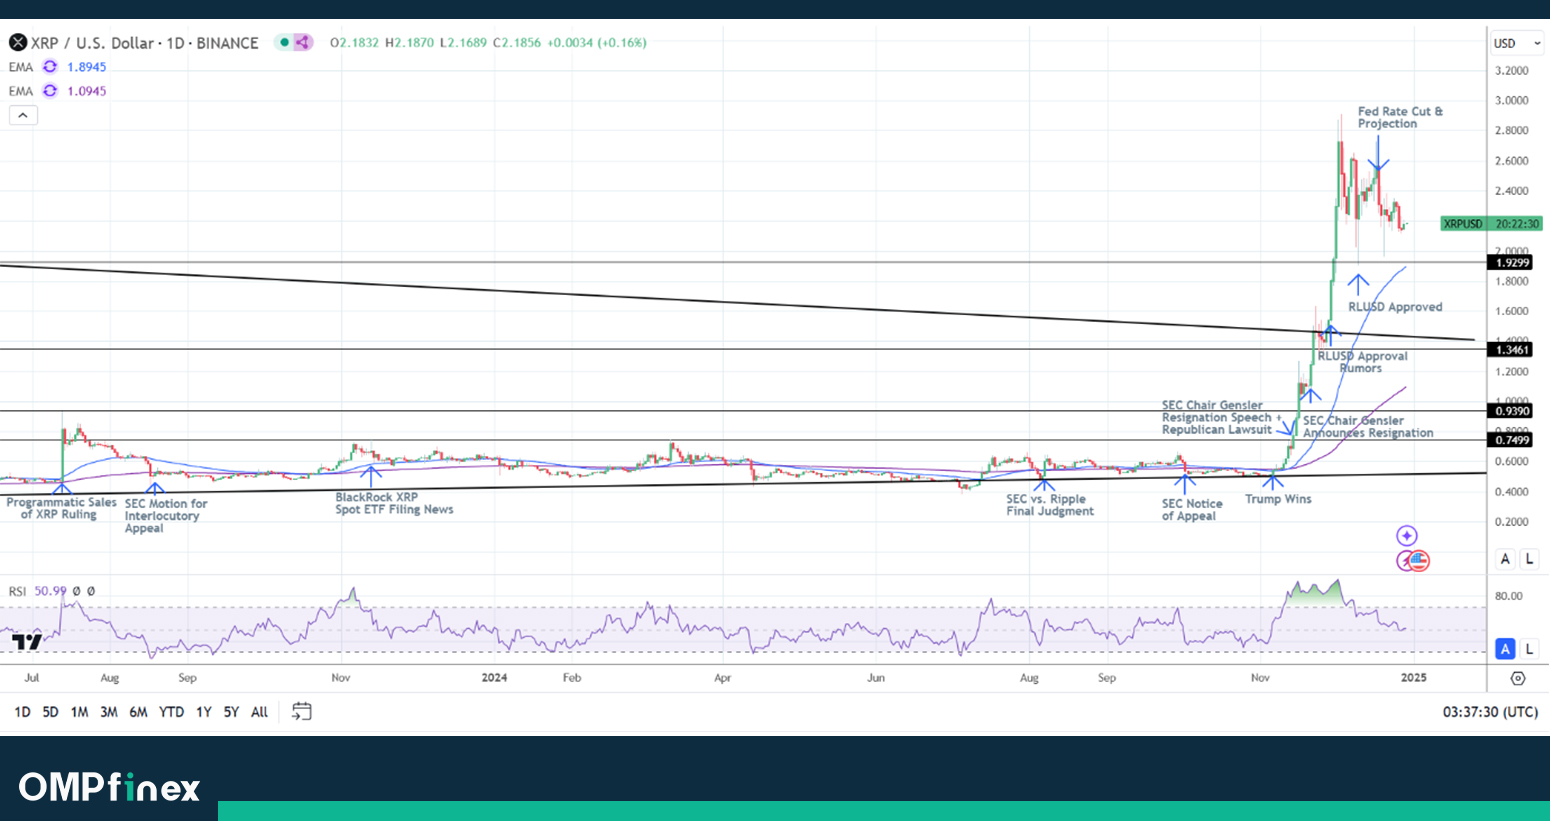Image resolution: width=1550 pixels, height=821 pixels.
Task: Open the timezone menu at 03:37:30 (UTC)
Action: click(x=1489, y=712)
